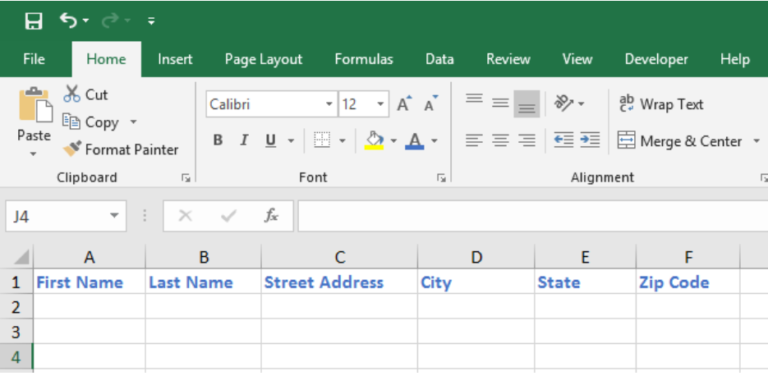Image resolution: width=768 pixels, height=376 pixels.
Task: Select the Format Painter brush icon
Action: pyautogui.click(x=72, y=149)
